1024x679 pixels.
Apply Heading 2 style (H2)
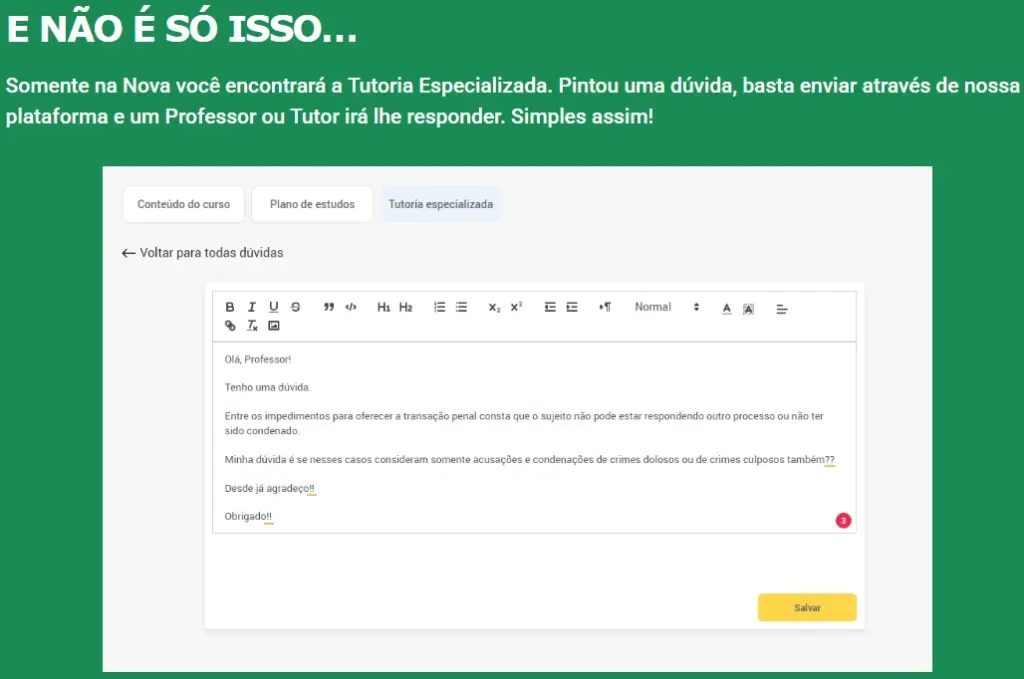(x=406, y=307)
